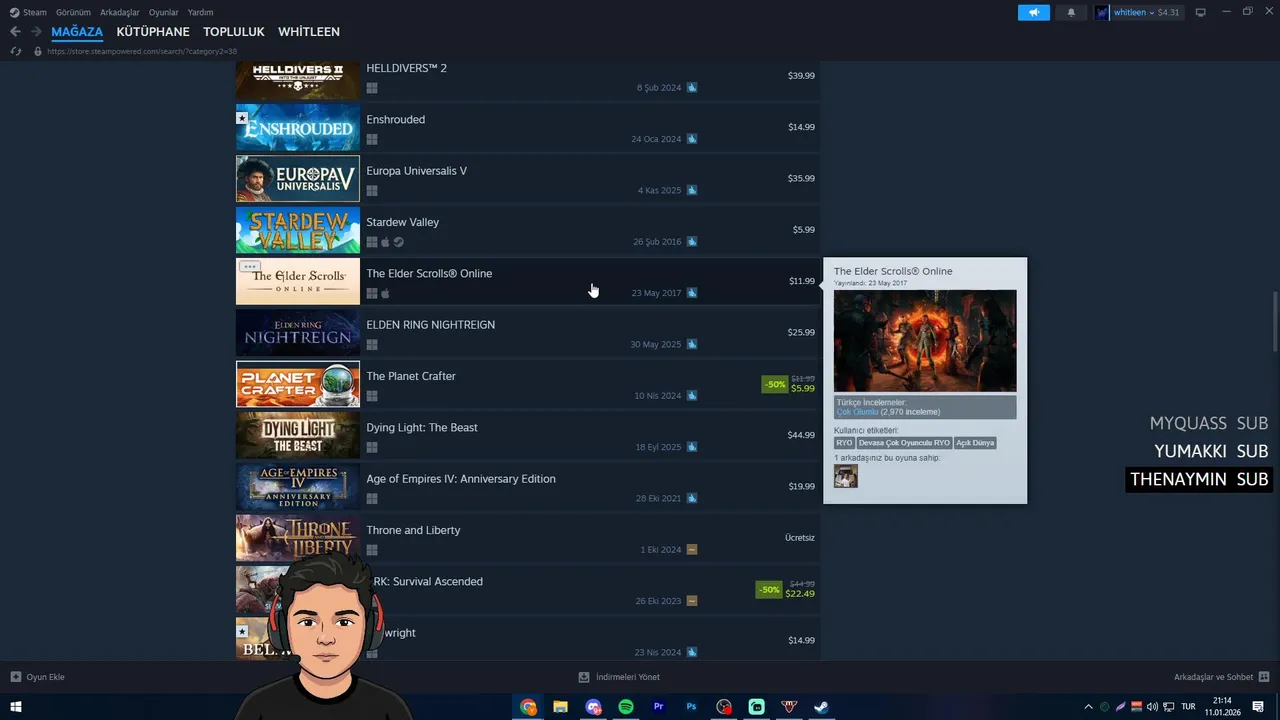Open File Explorer from the taskbar
Screen dimensions: 1280x720
(x=561, y=707)
